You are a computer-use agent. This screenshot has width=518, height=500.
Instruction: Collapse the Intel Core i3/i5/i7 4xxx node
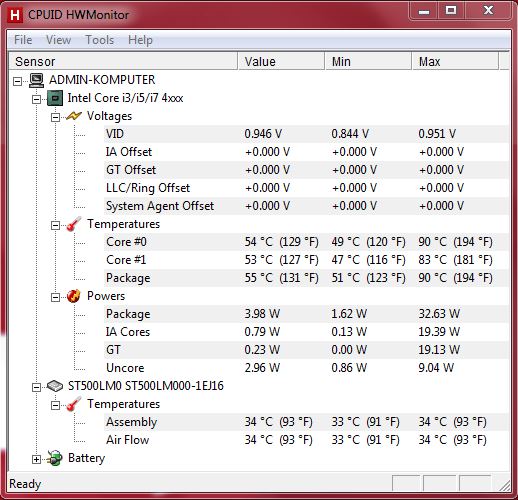click(x=36, y=99)
